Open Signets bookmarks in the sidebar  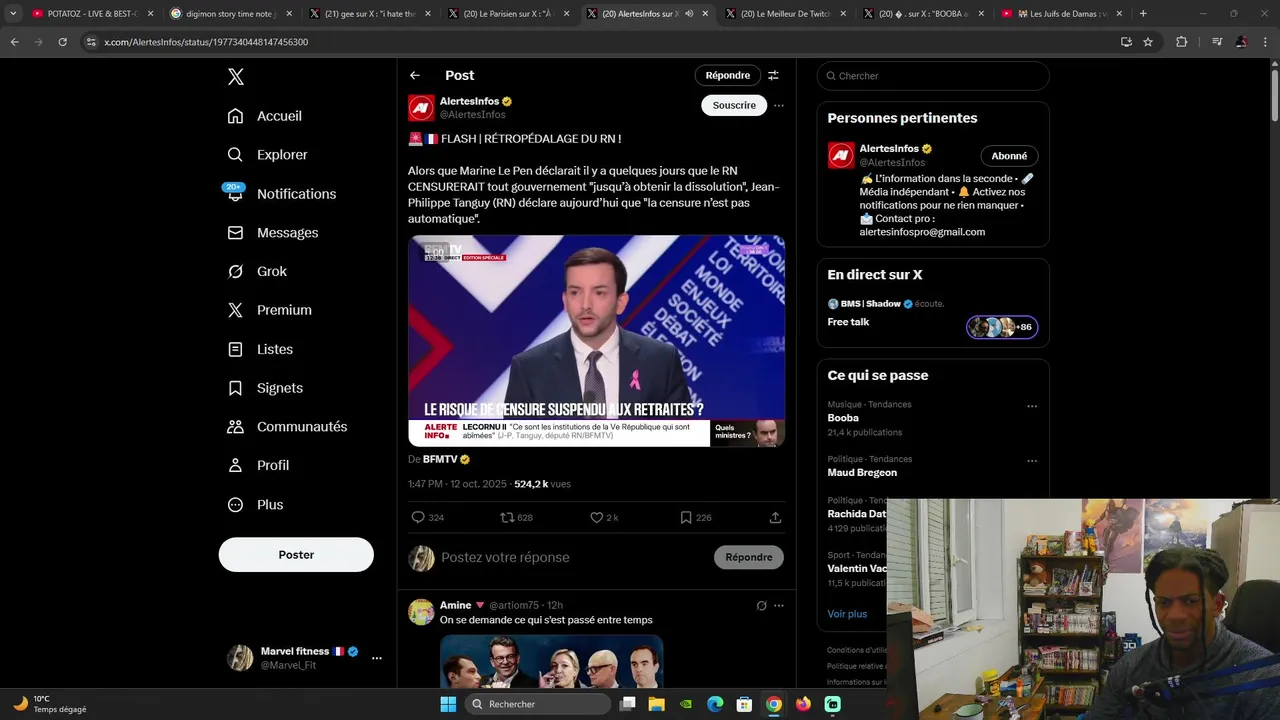tap(265, 388)
